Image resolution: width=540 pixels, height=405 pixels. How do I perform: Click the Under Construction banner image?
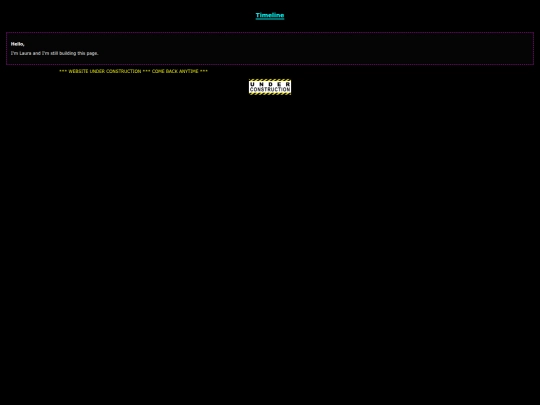270,87
